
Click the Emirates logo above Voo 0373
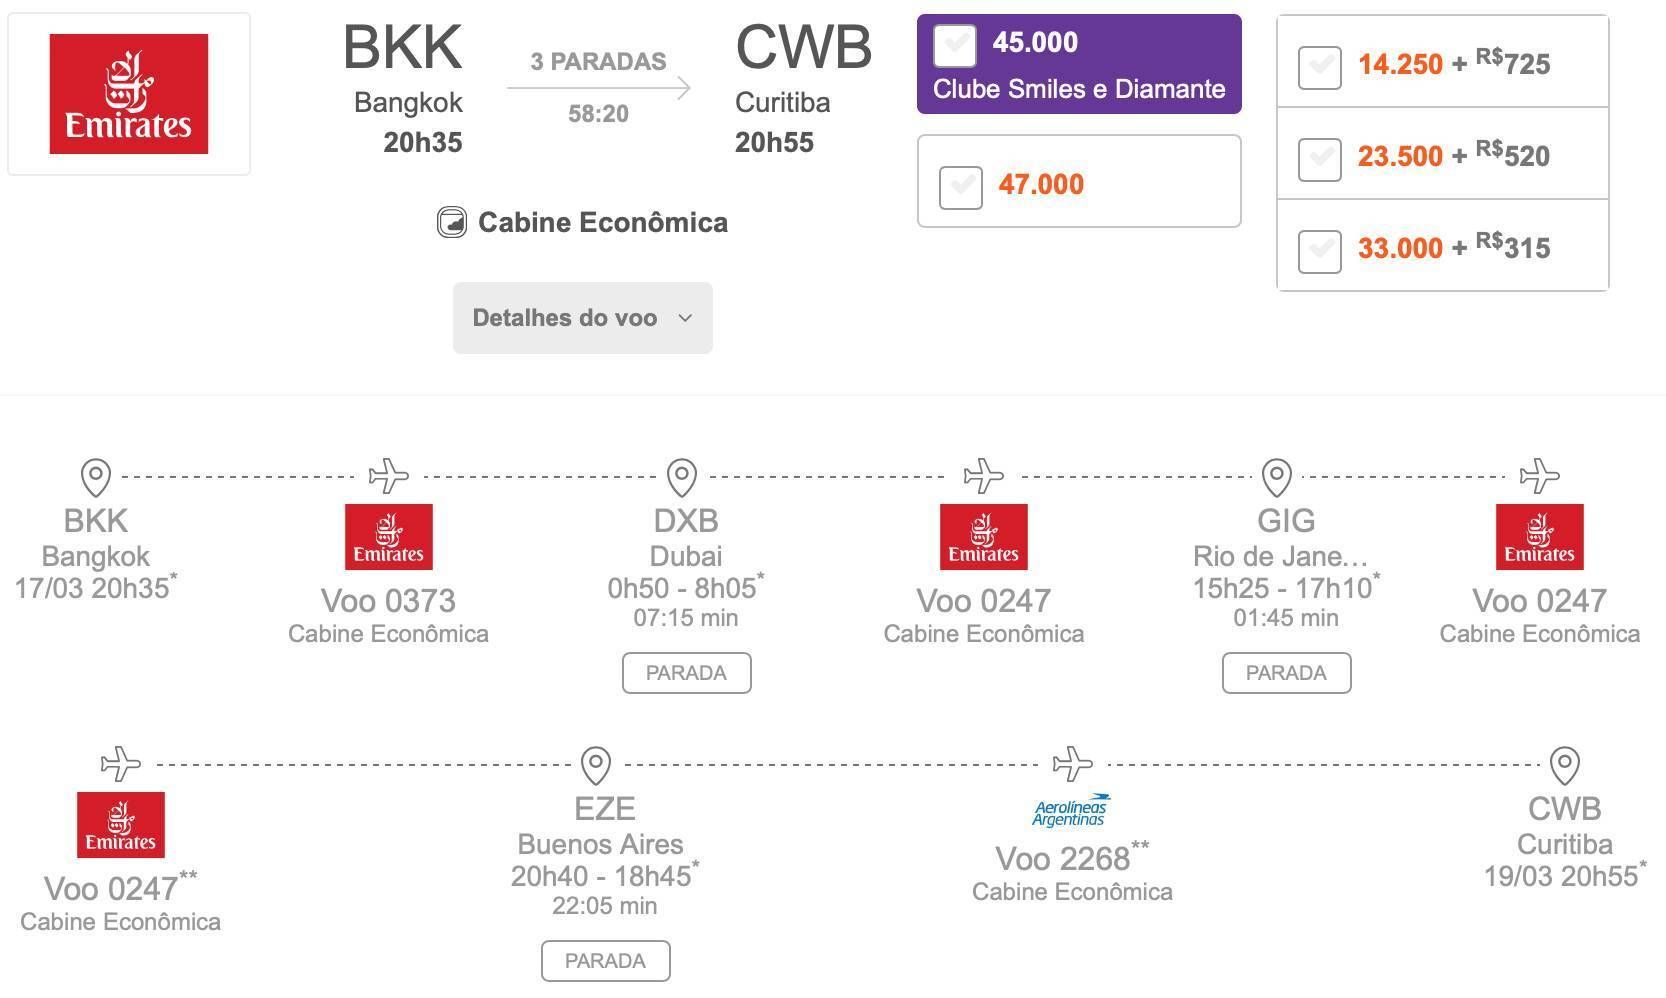[x=388, y=537]
